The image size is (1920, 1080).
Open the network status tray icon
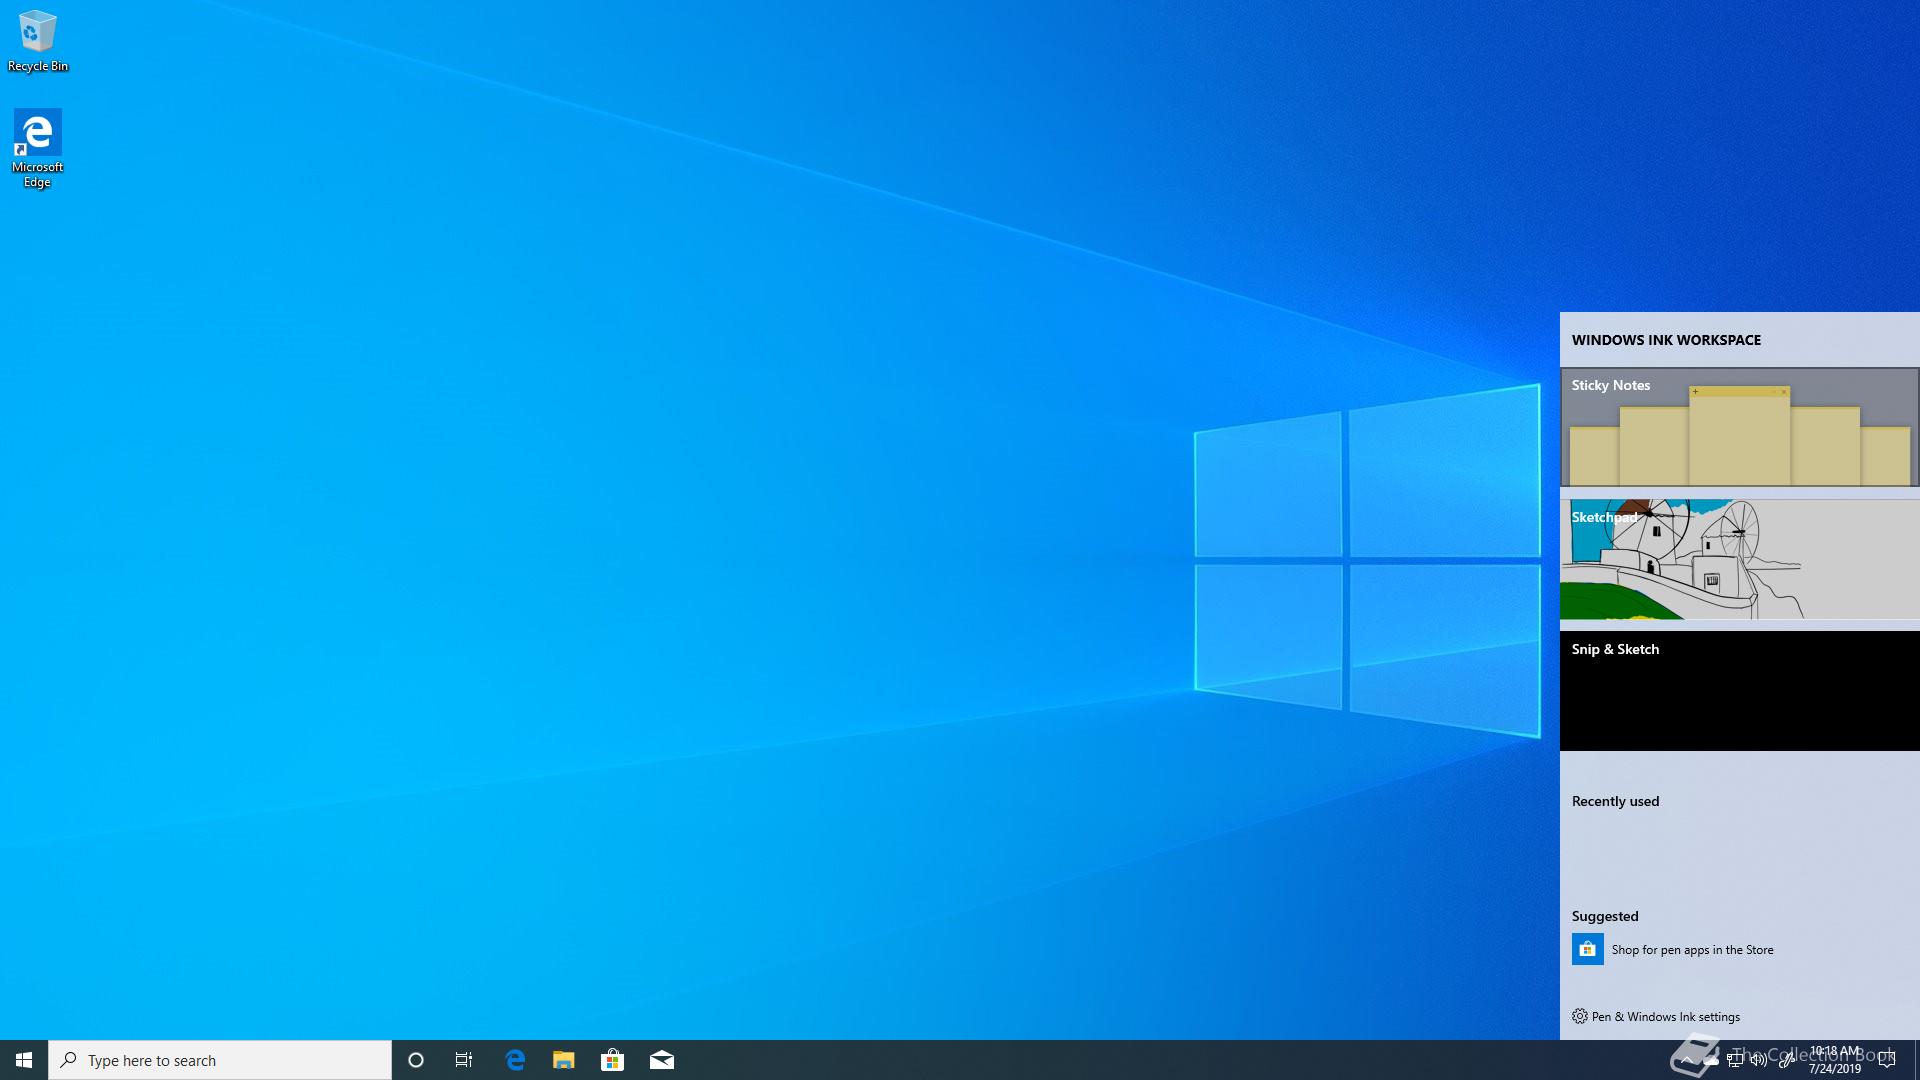(1735, 1060)
